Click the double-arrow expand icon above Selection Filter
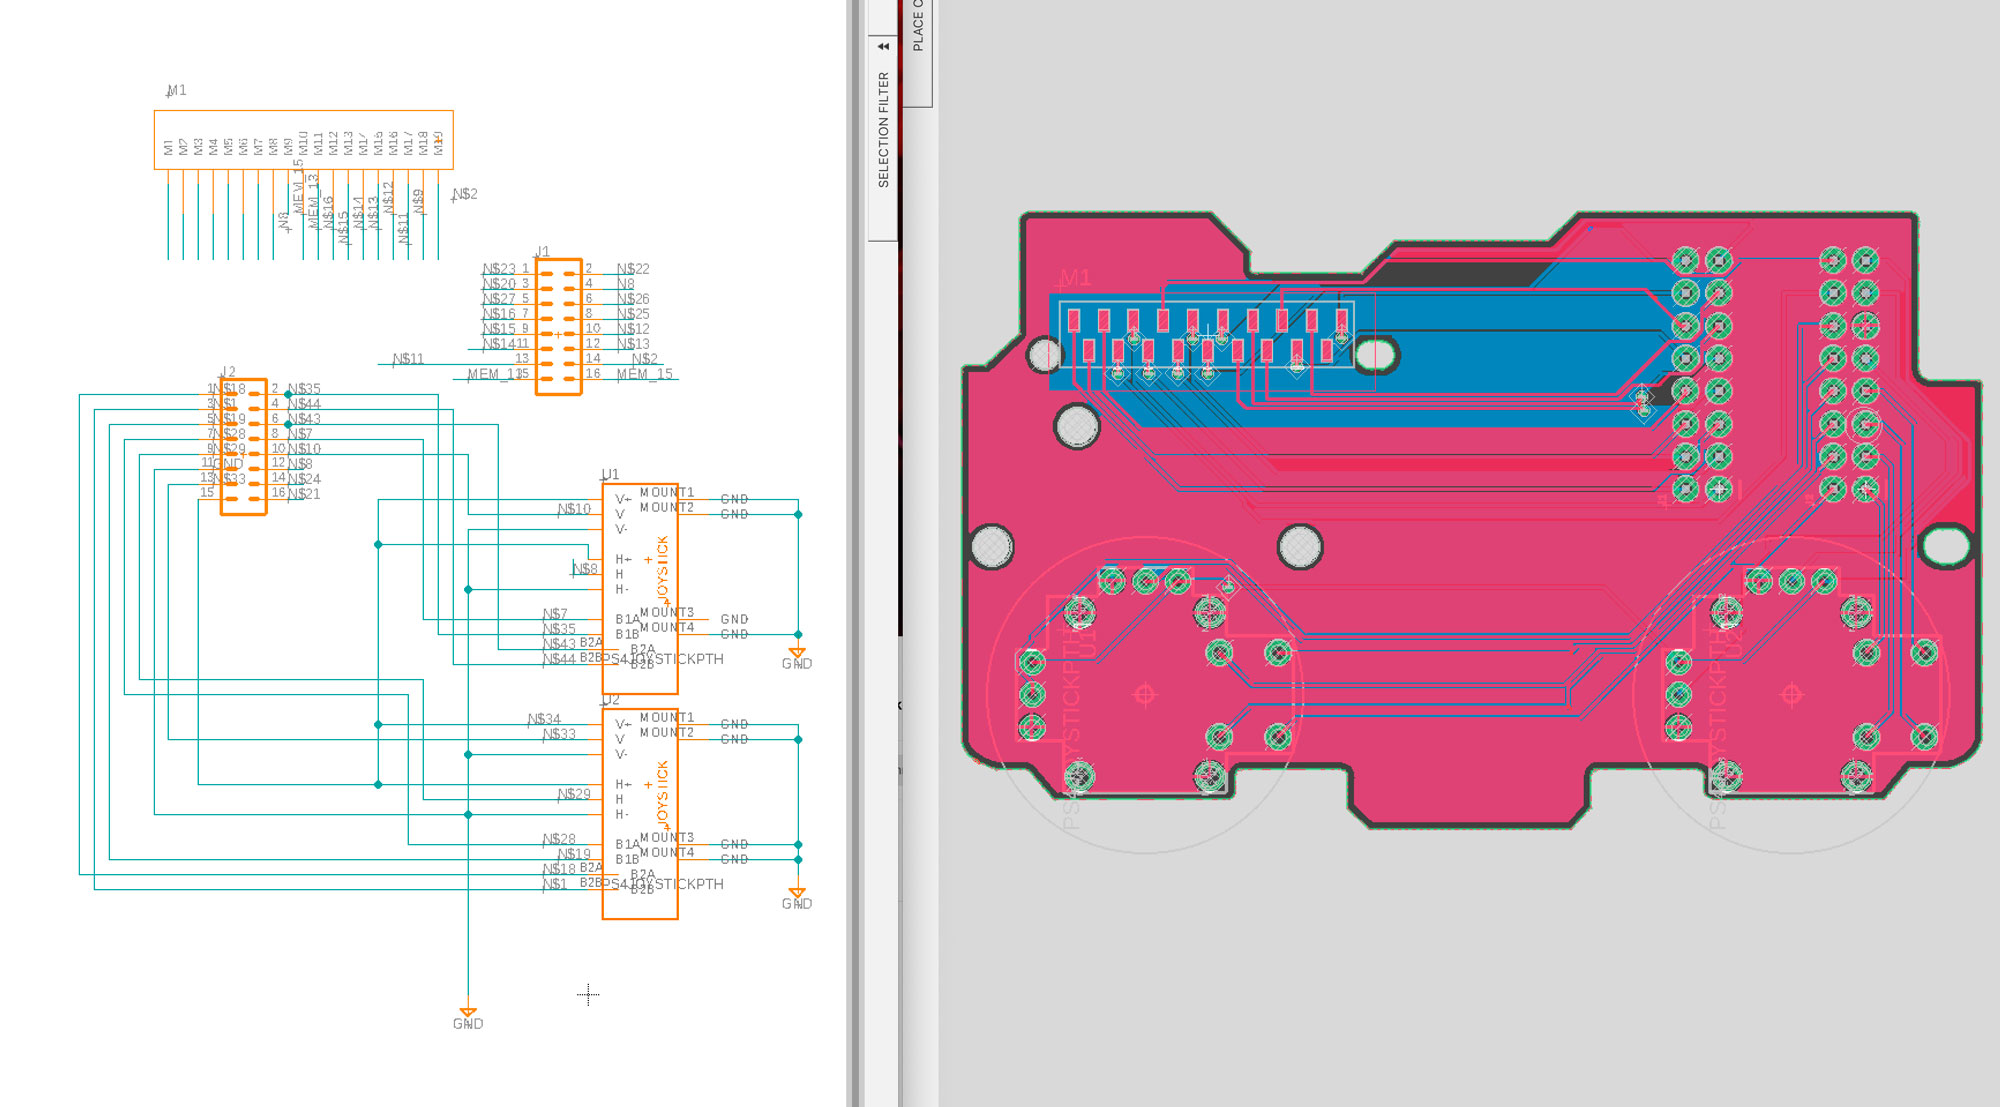2000x1107 pixels. click(881, 45)
